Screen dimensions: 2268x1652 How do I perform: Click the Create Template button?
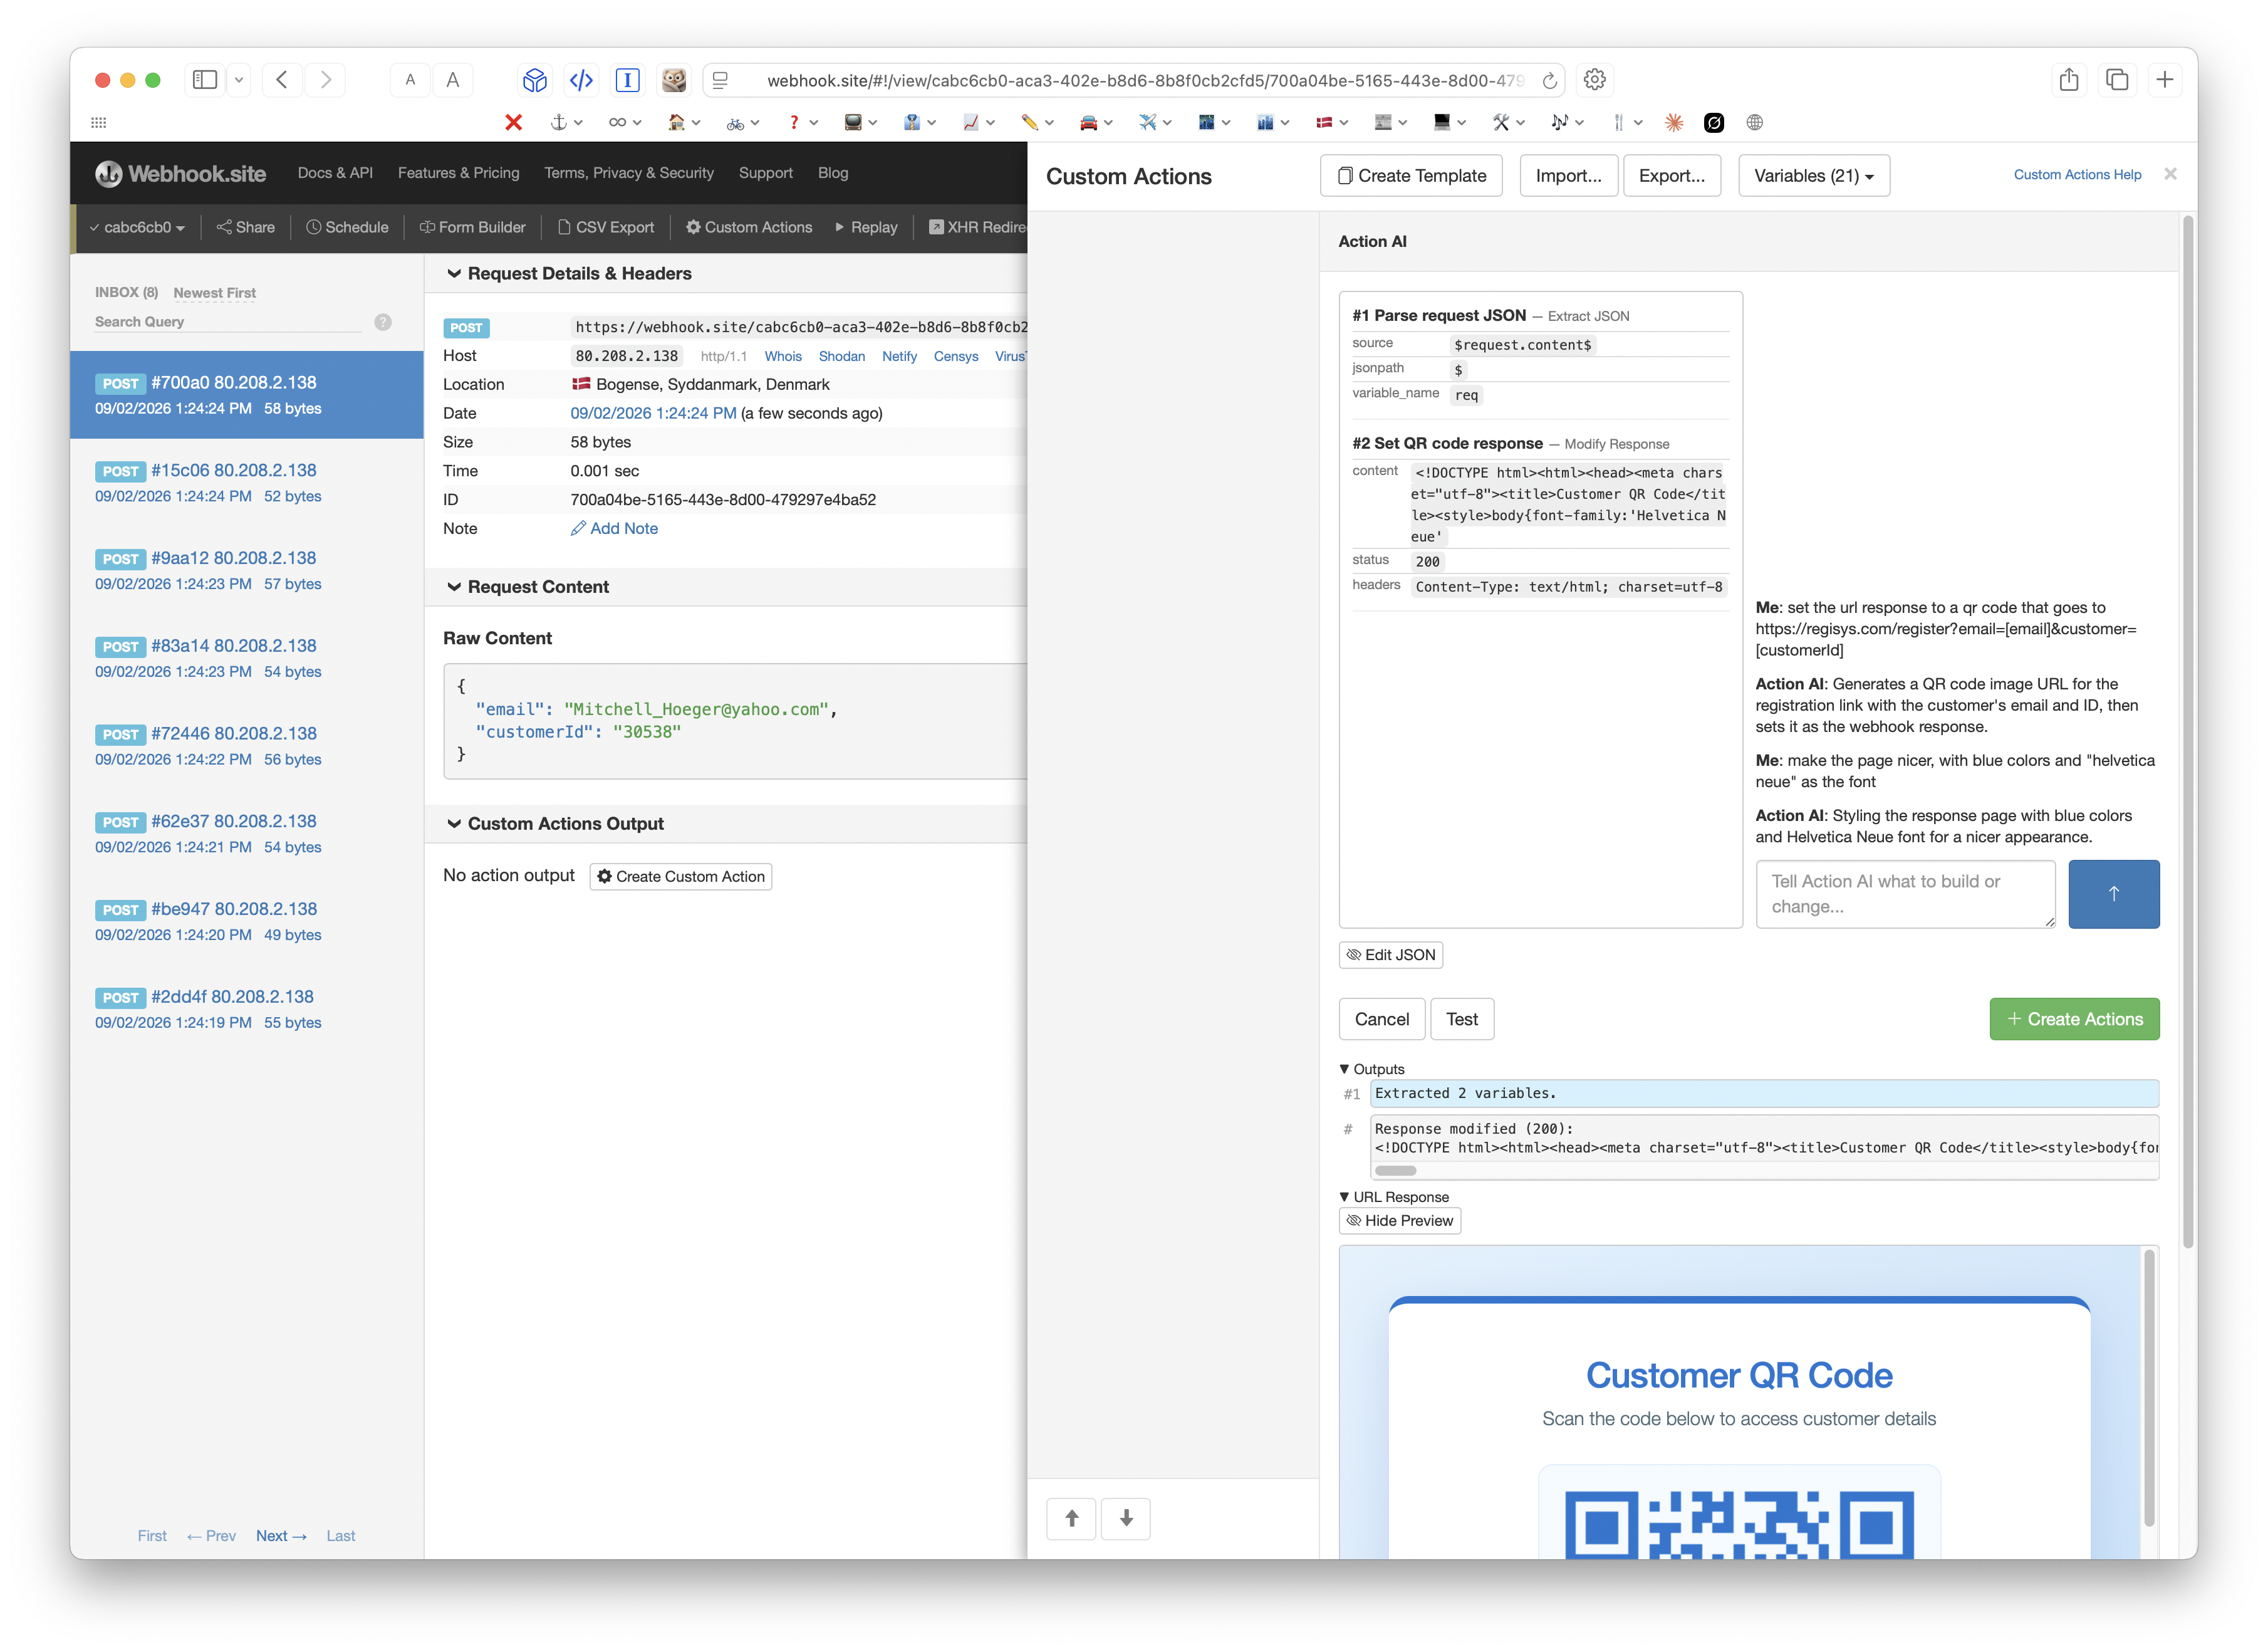(1410, 175)
